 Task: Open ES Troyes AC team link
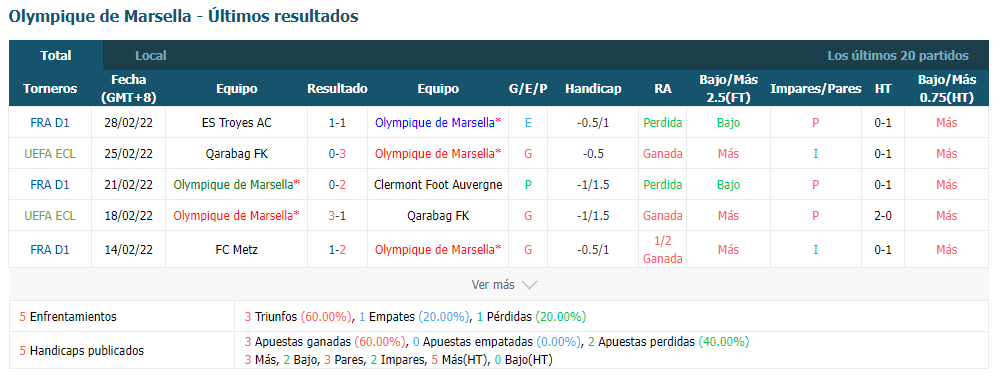(x=237, y=122)
